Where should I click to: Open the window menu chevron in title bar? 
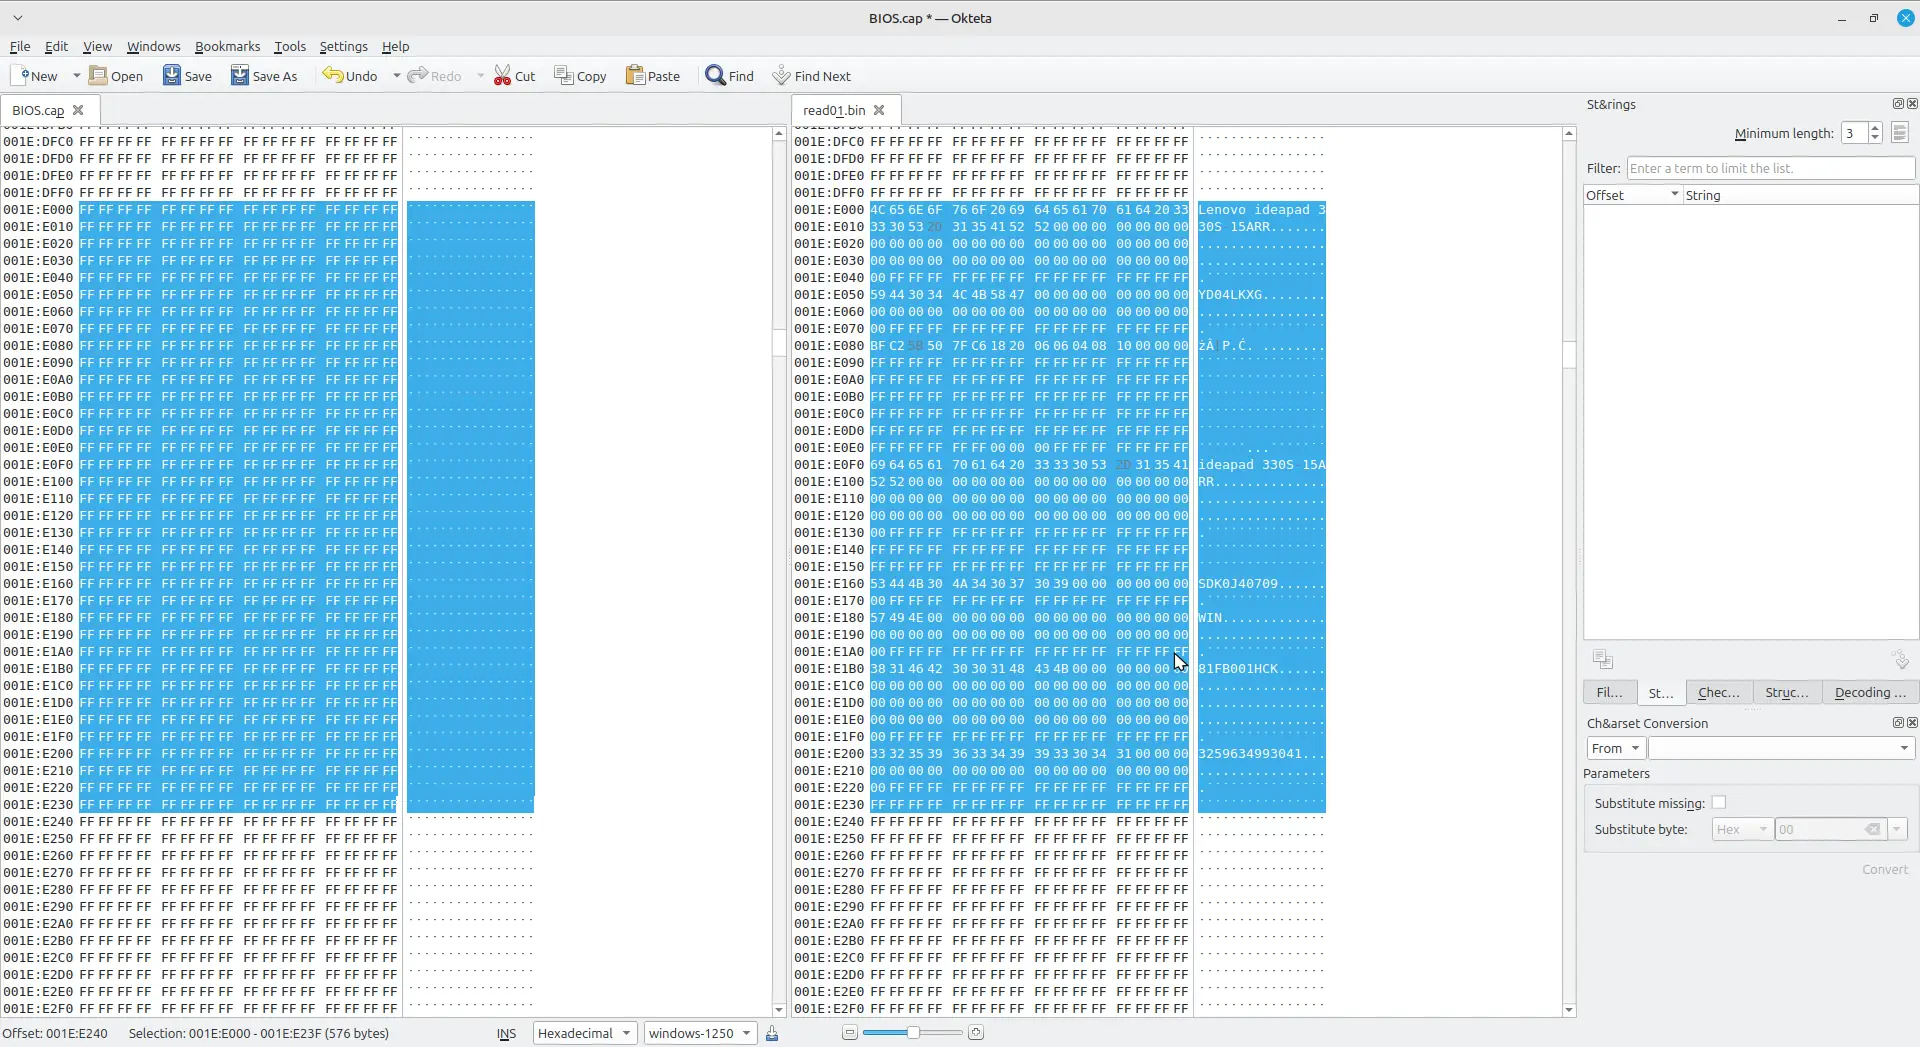[x=17, y=18]
